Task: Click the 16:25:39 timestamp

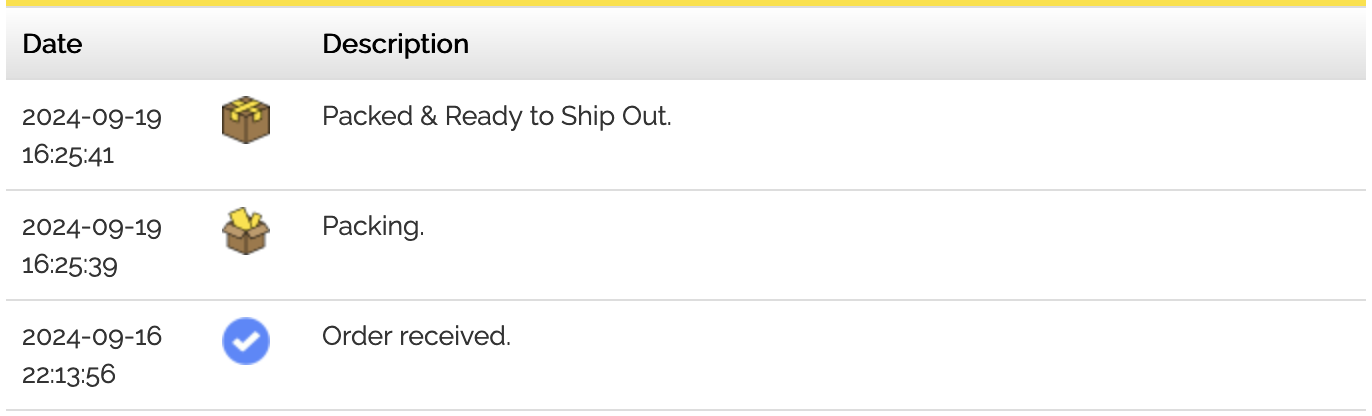Action: [x=70, y=265]
